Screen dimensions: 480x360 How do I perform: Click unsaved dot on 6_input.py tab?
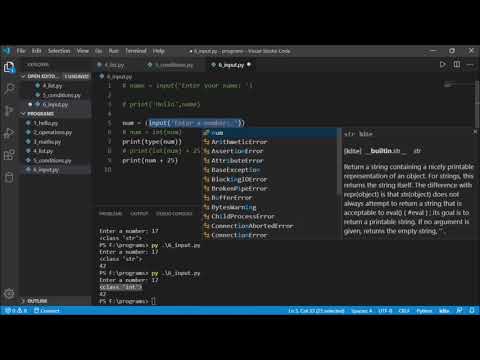(249, 65)
